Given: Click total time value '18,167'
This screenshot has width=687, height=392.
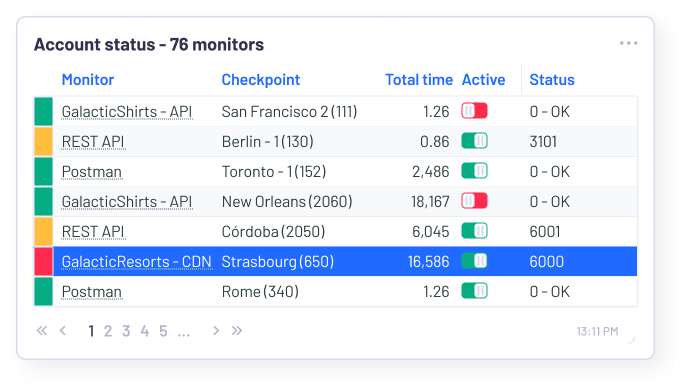Looking at the screenshot, I should tap(430, 201).
